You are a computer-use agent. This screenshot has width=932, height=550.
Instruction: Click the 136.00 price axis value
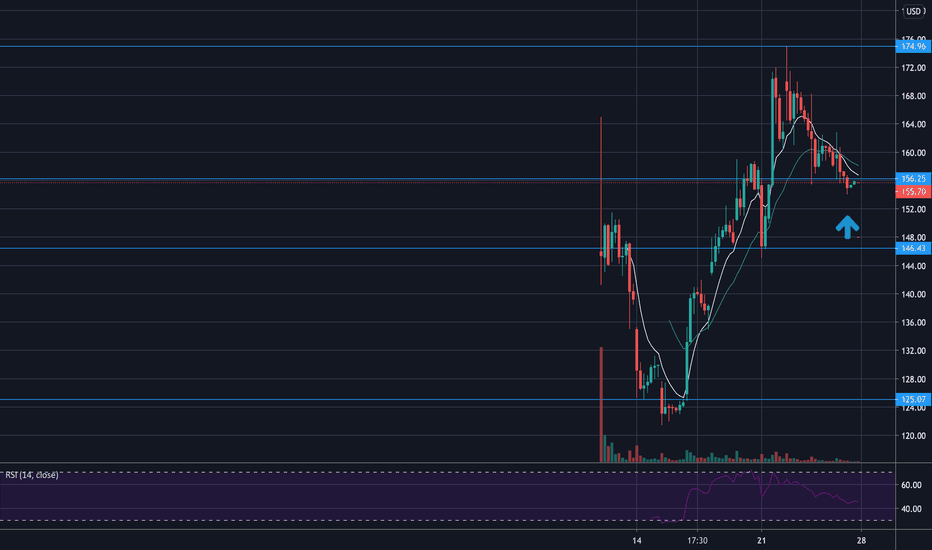[913, 323]
